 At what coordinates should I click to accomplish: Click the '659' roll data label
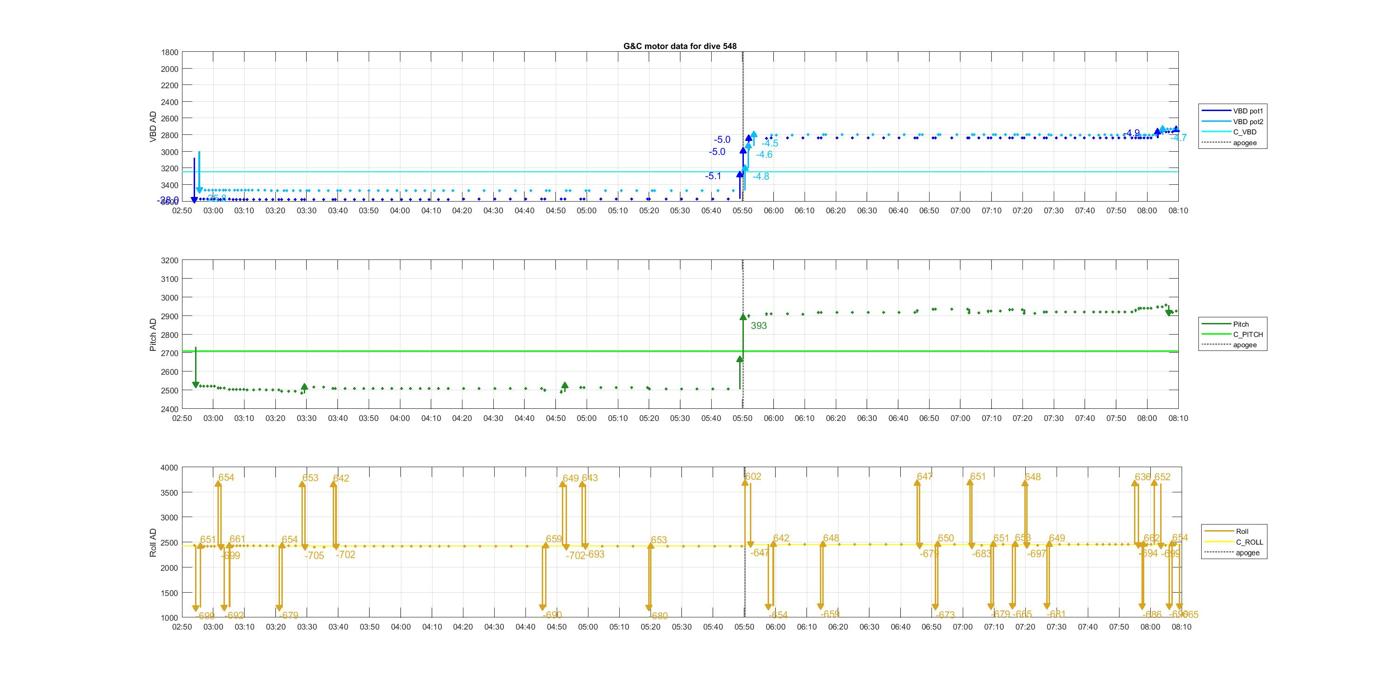(x=554, y=540)
